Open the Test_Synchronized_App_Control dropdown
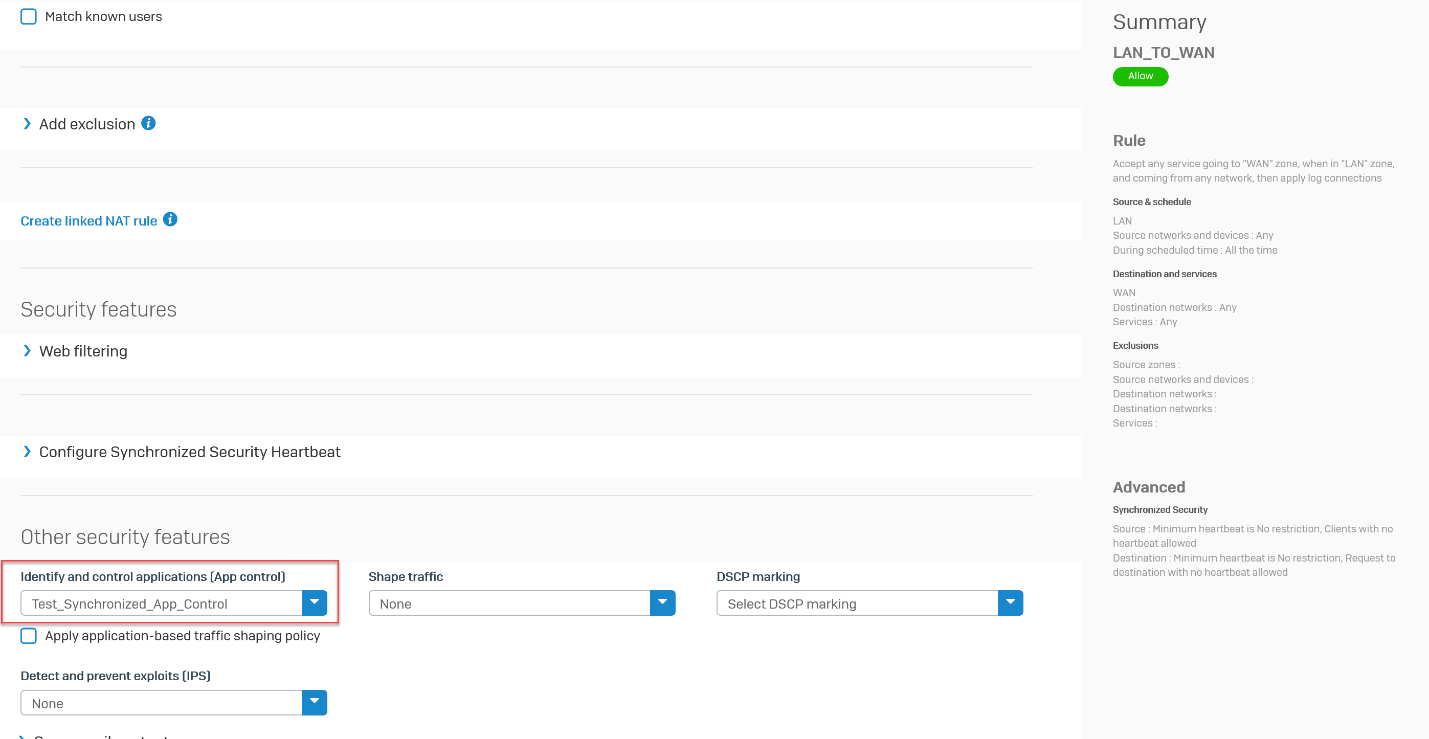The image size is (1429, 739). pyautogui.click(x=165, y=603)
